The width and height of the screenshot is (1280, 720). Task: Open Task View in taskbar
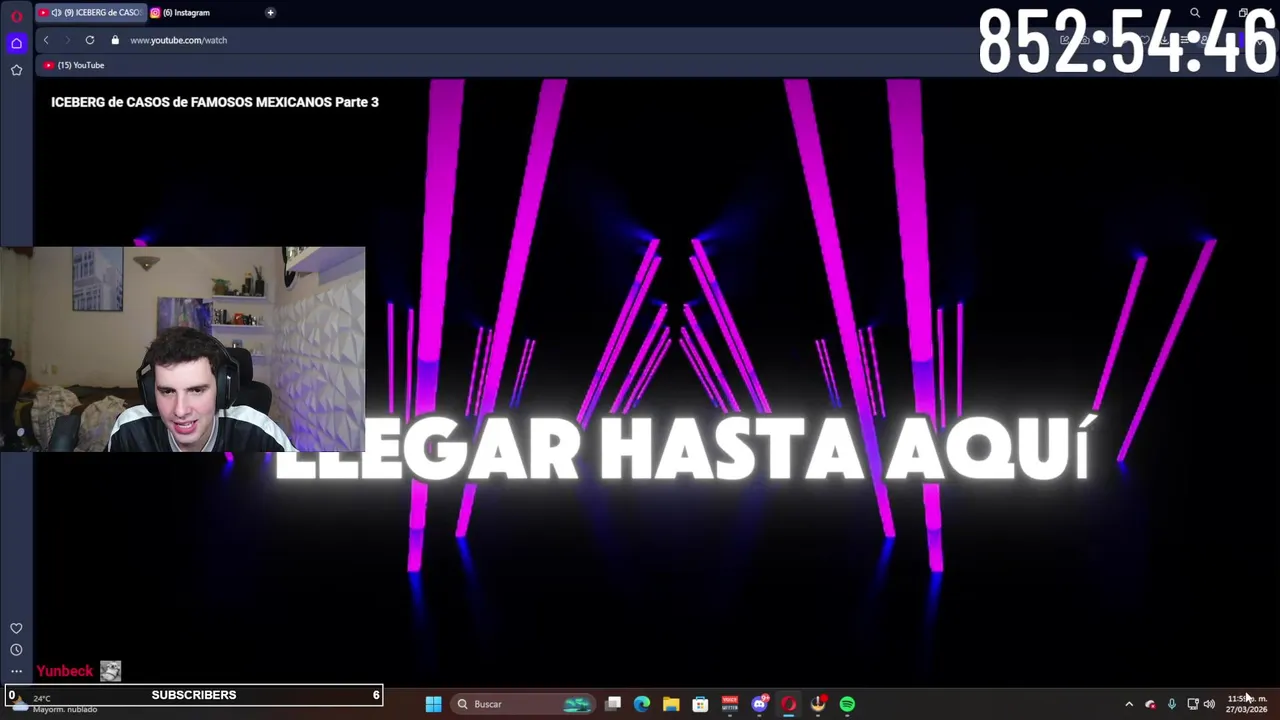pyautogui.click(x=613, y=704)
